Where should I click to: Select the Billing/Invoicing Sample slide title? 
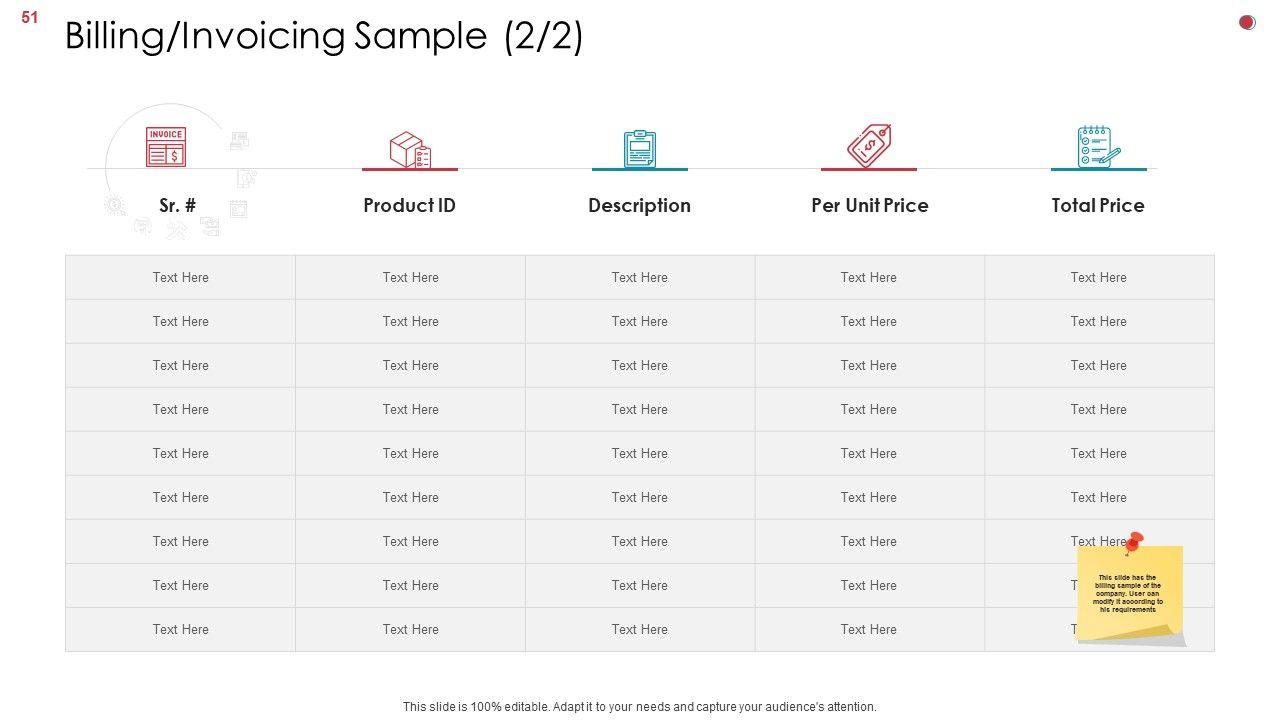[x=324, y=37]
